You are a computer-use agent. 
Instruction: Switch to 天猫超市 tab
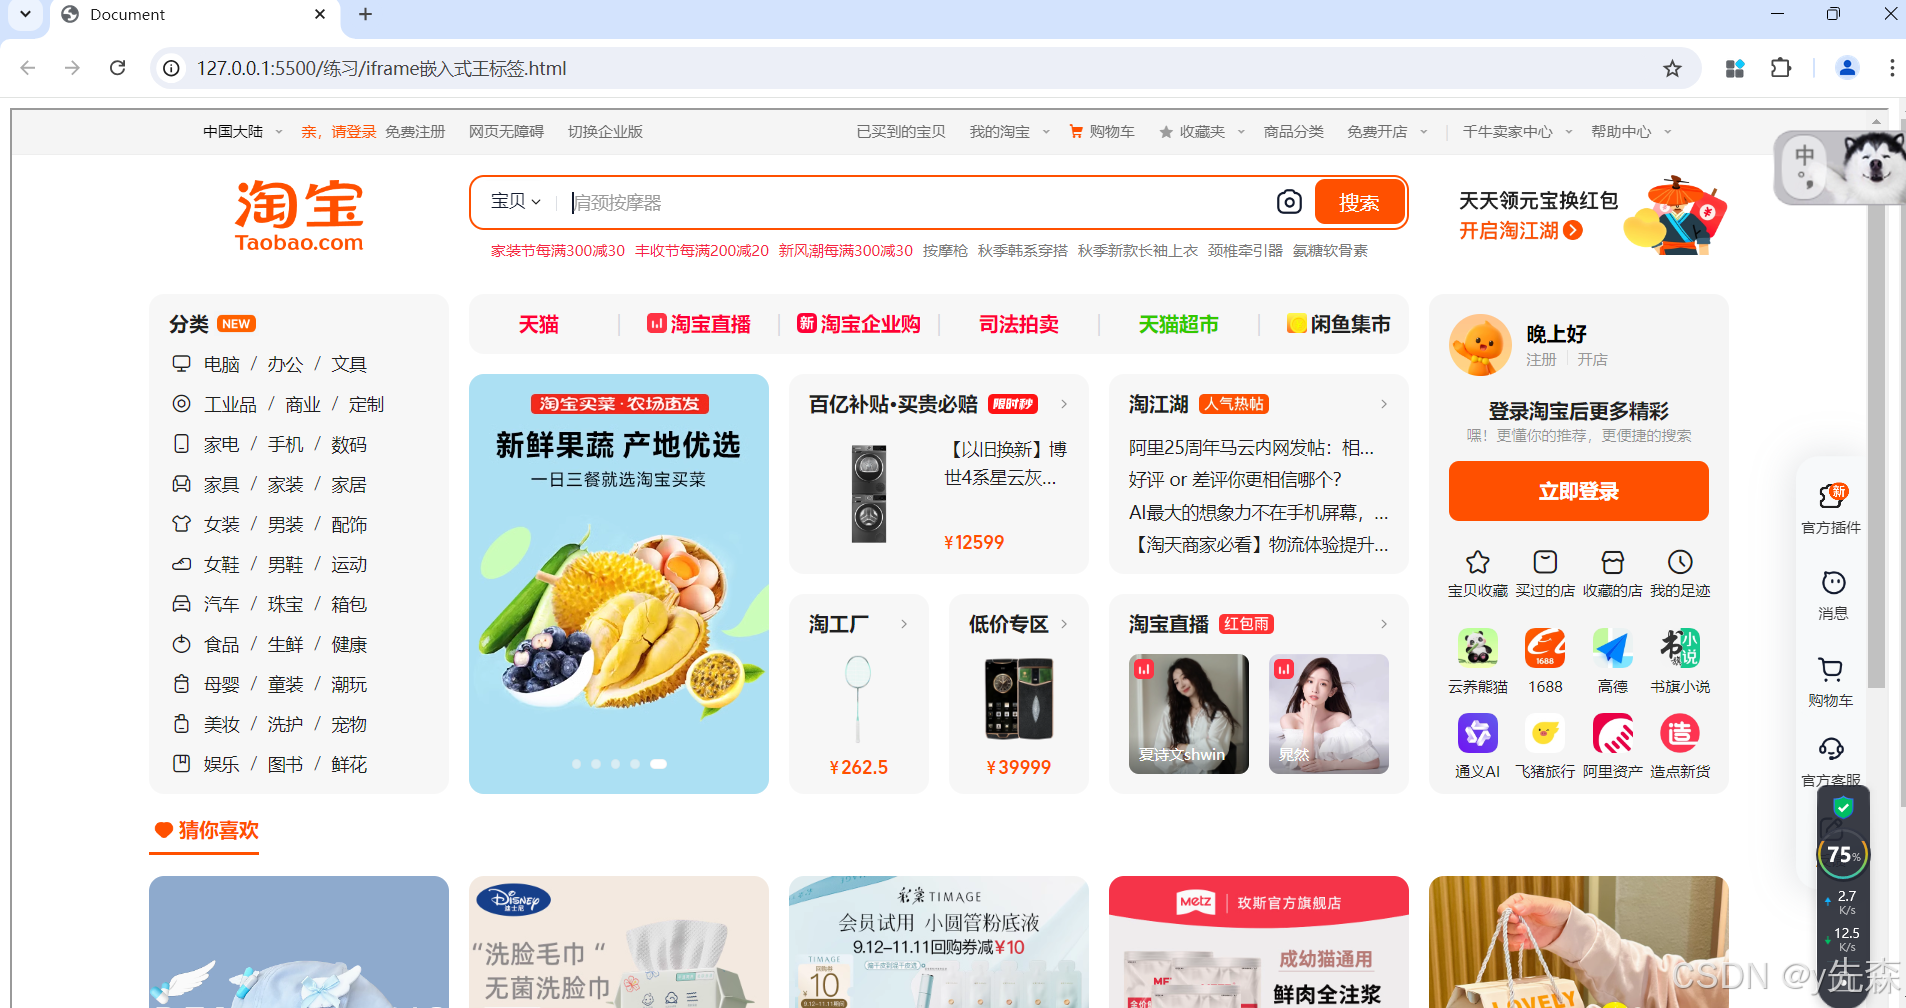pos(1178,324)
